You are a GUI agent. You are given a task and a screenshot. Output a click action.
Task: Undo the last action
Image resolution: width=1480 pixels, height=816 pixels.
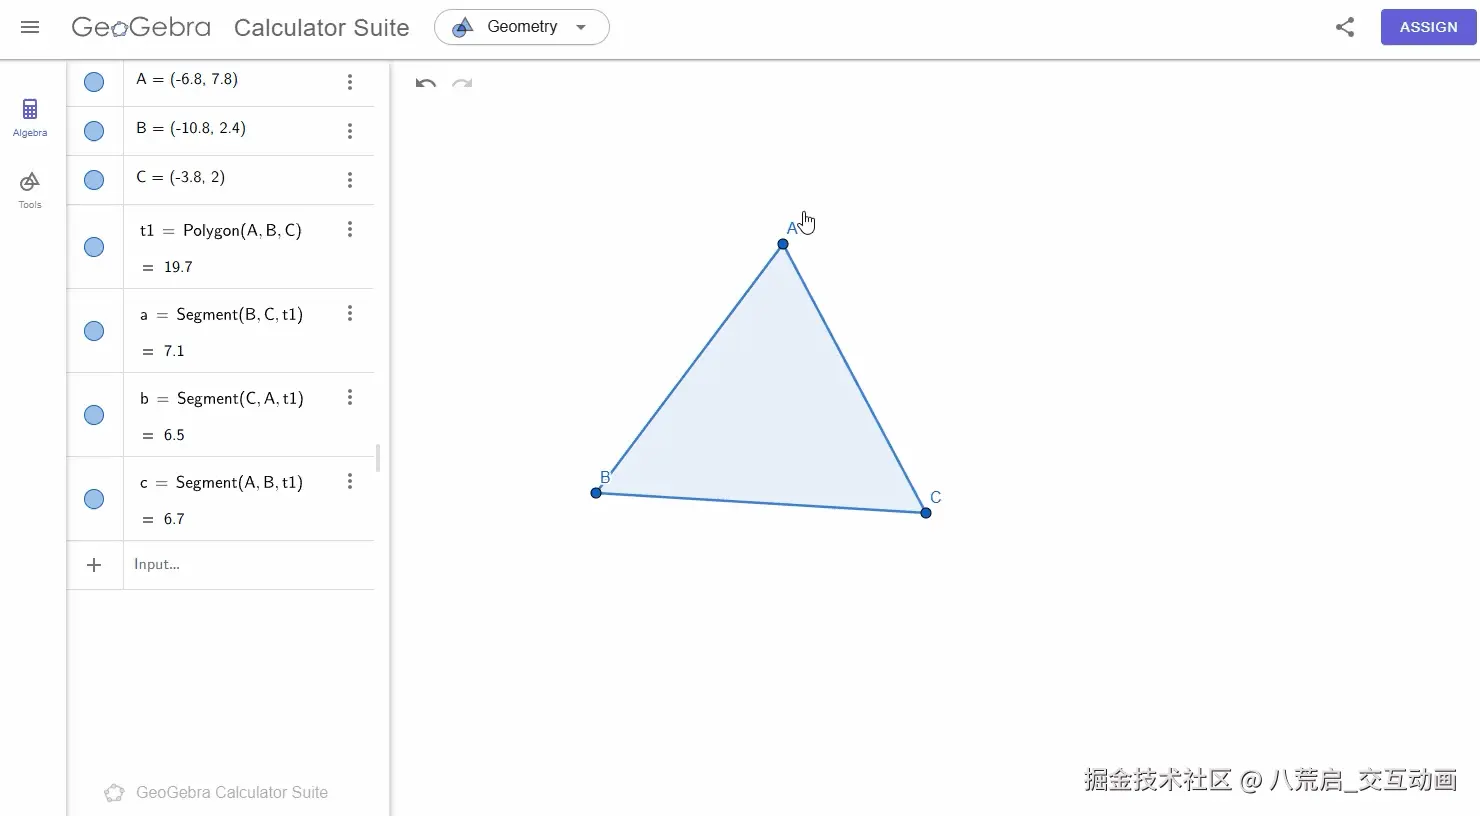coord(426,83)
